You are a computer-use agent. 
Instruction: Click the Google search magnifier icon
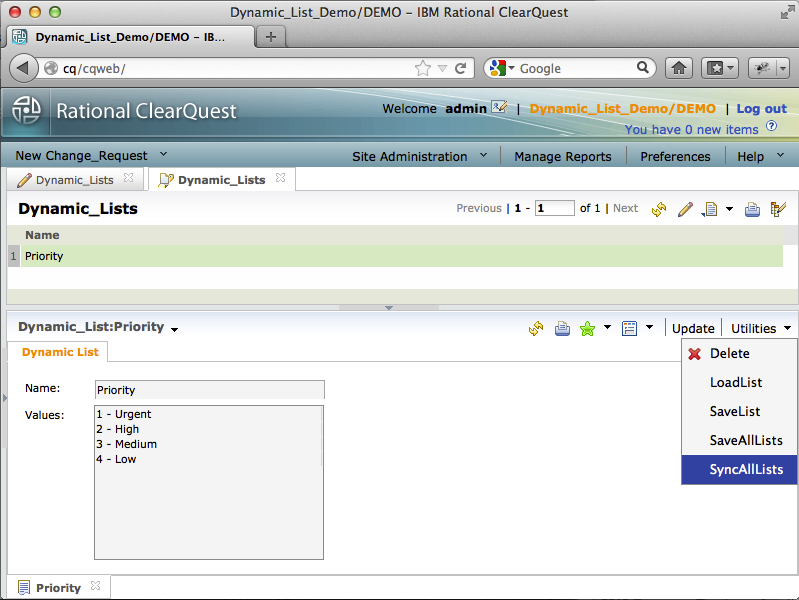[x=643, y=67]
